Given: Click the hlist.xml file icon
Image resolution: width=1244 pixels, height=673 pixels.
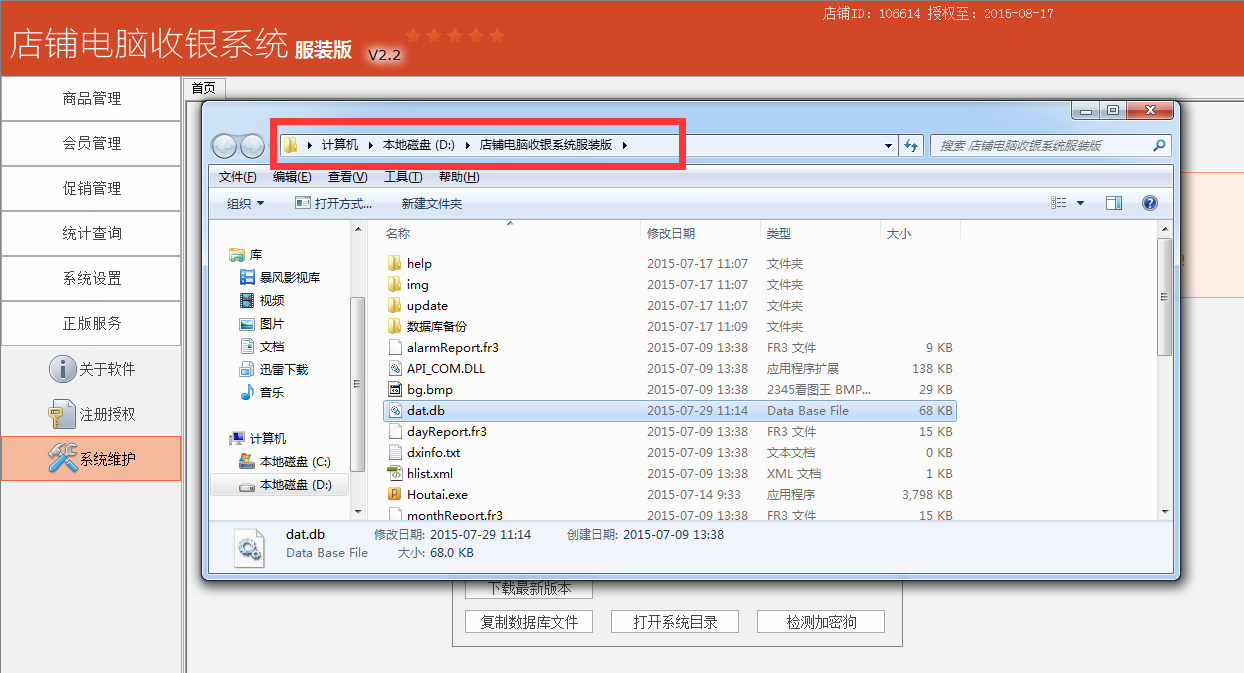Looking at the screenshot, I should tap(395, 473).
